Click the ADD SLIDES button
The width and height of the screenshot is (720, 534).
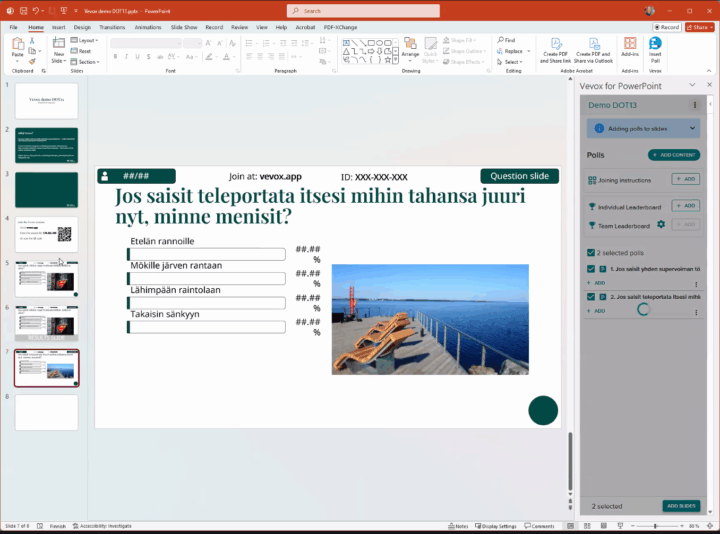pyautogui.click(x=681, y=506)
